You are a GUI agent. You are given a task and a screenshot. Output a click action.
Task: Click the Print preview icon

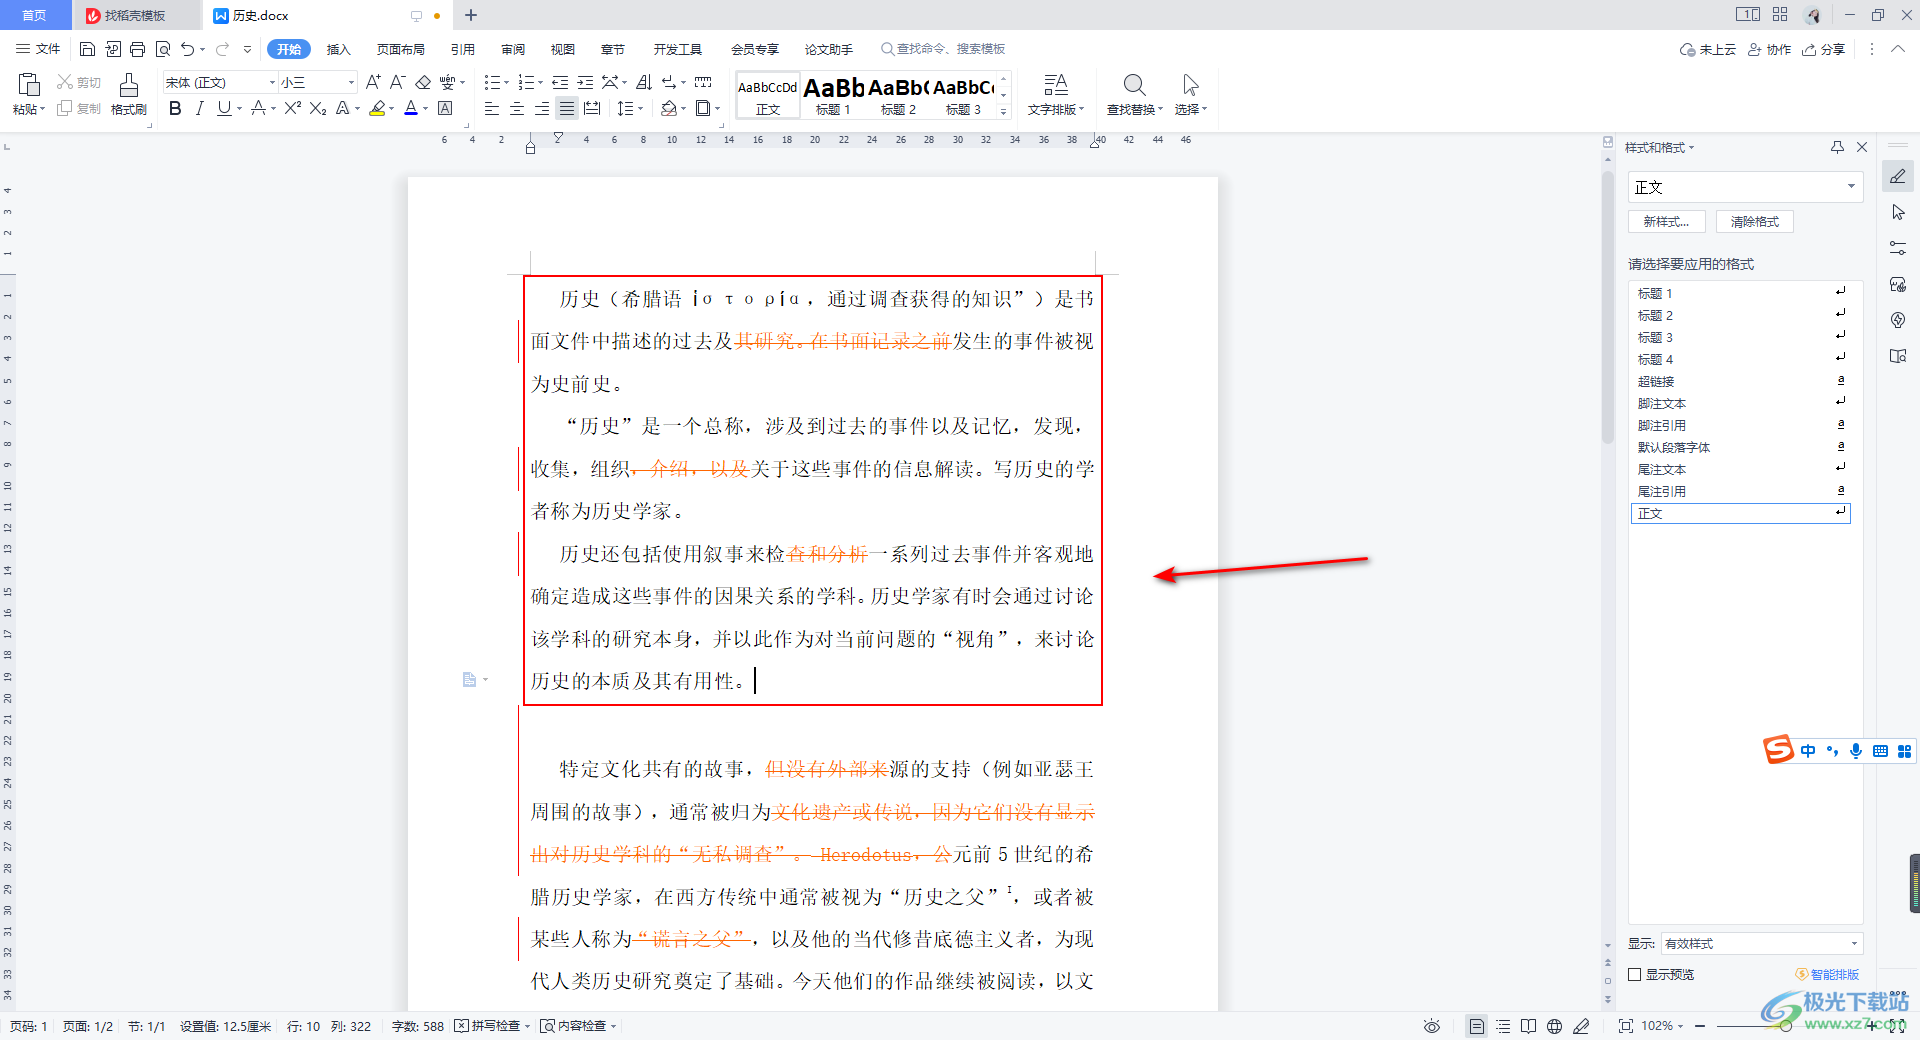[163, 49]
